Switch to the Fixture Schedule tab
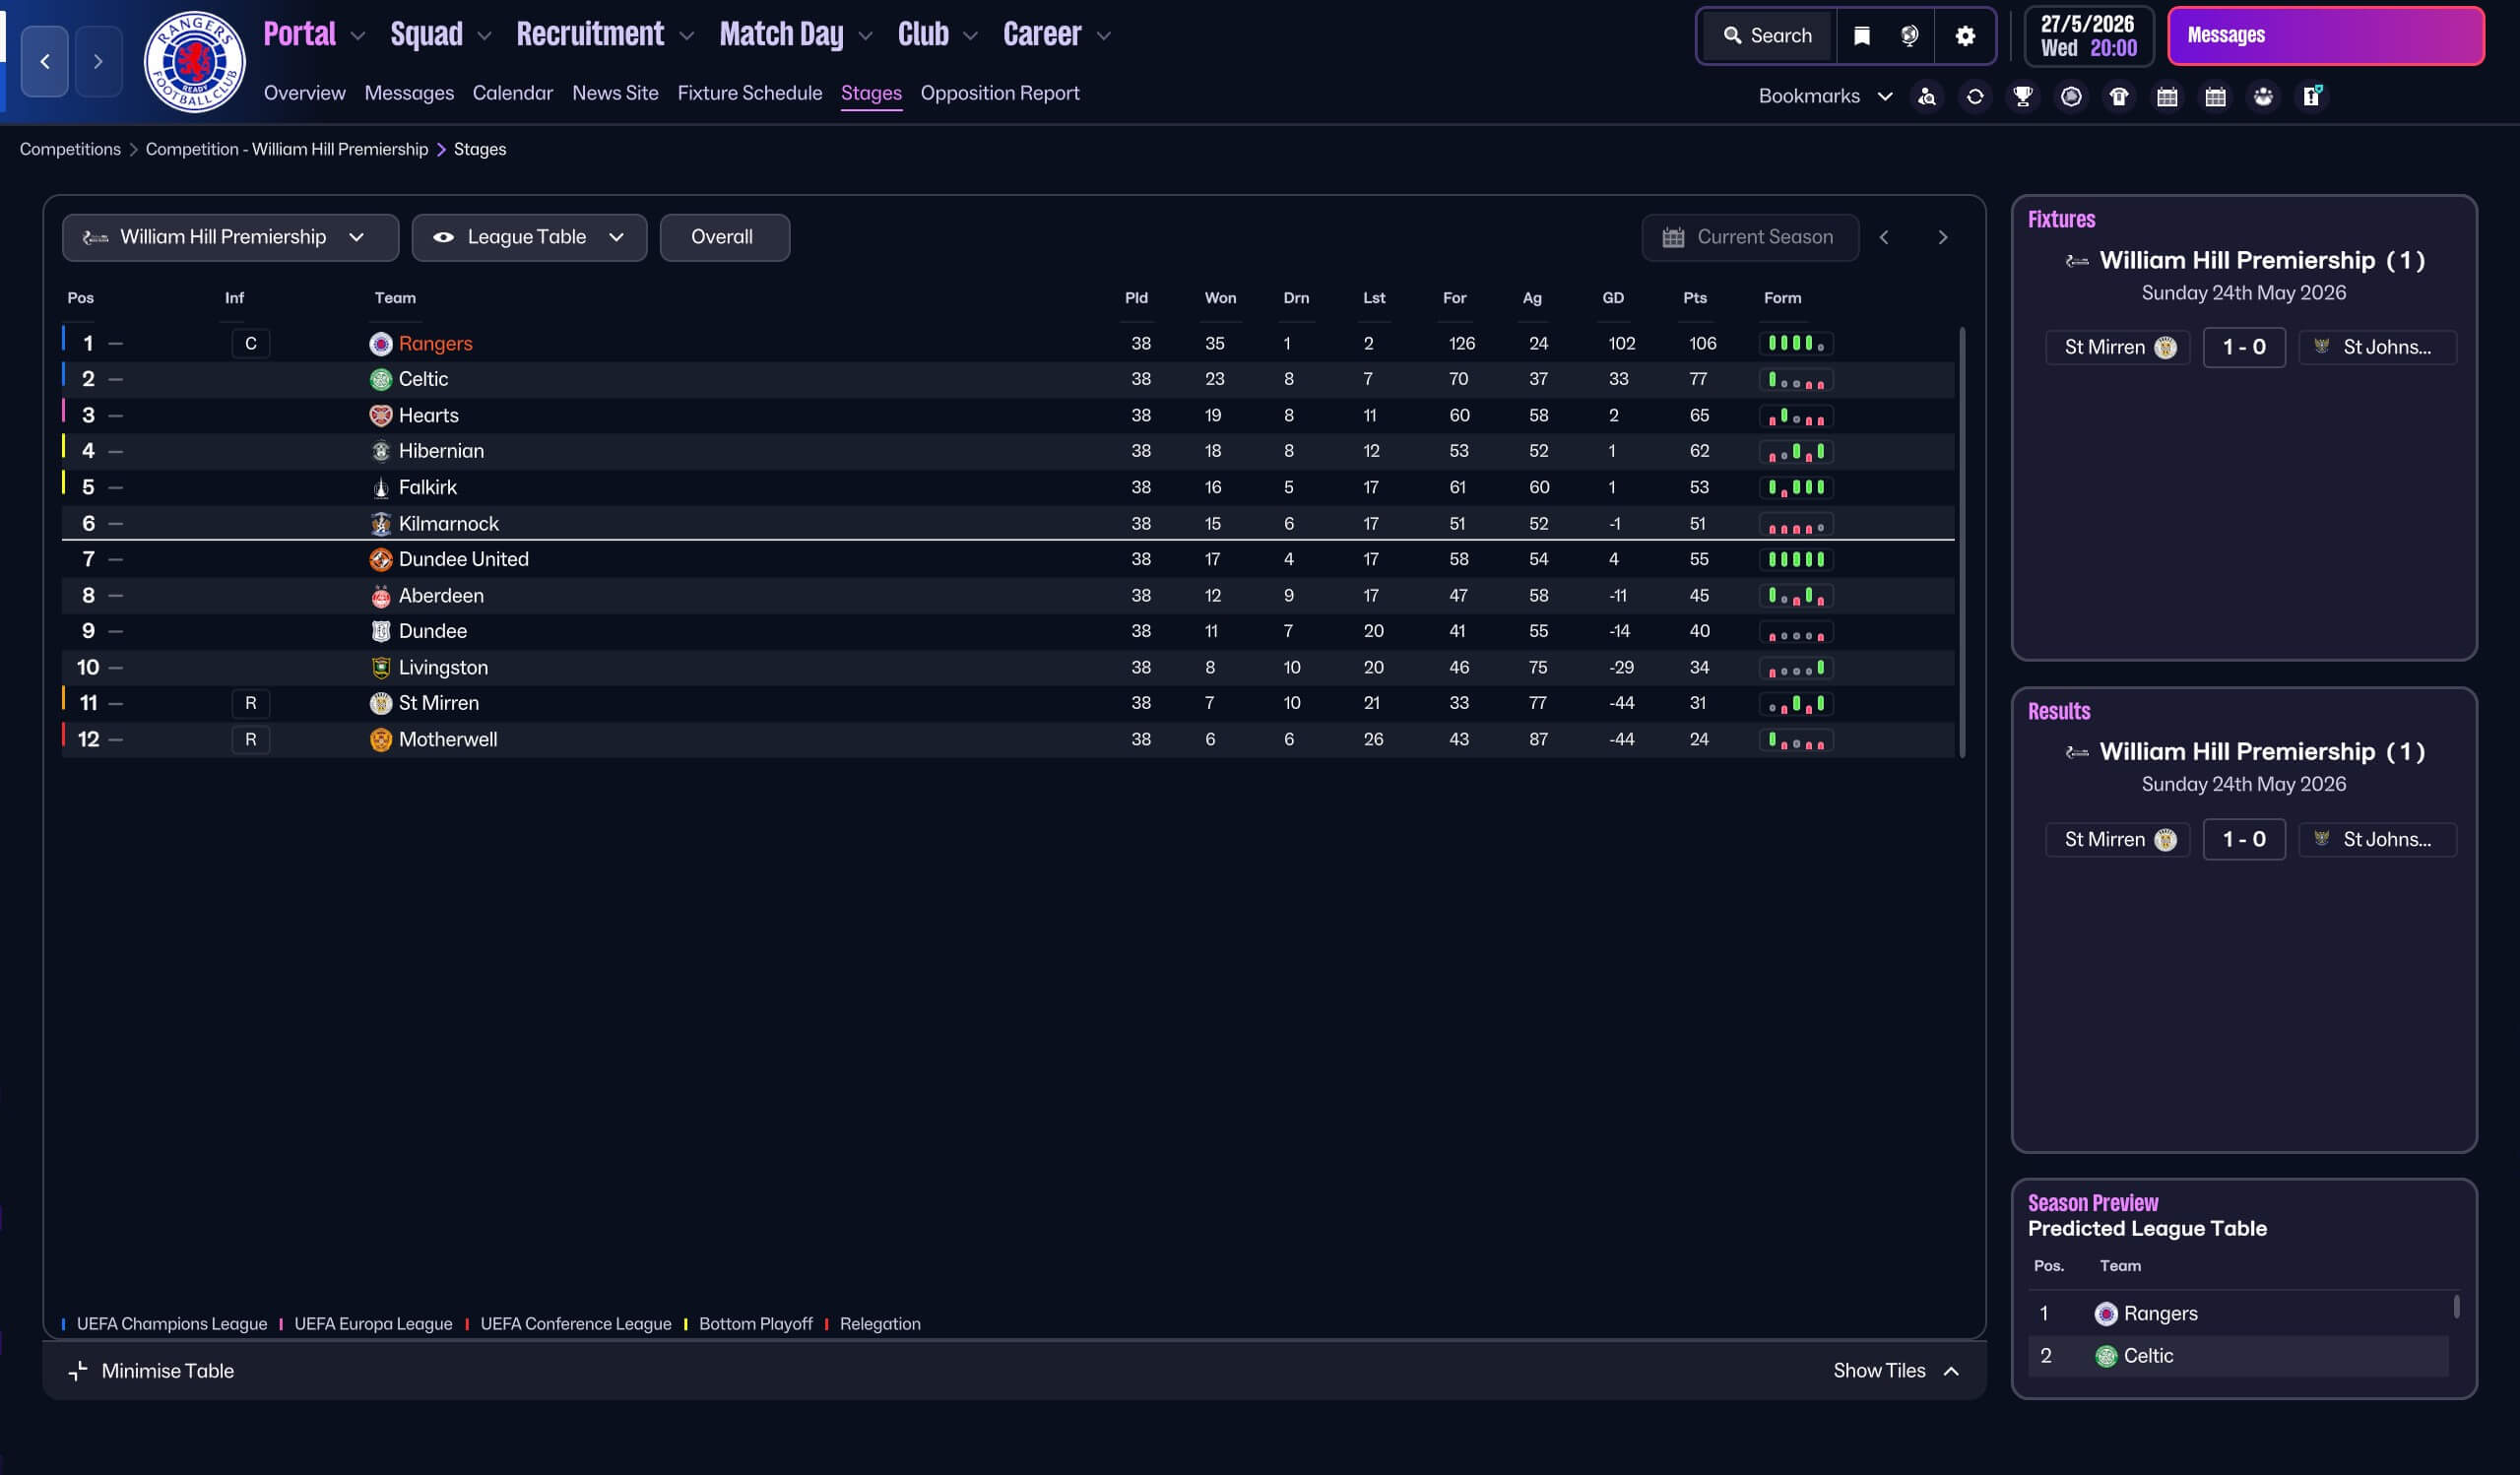This screenshot has height=1475, width=2520. point(749,93)
